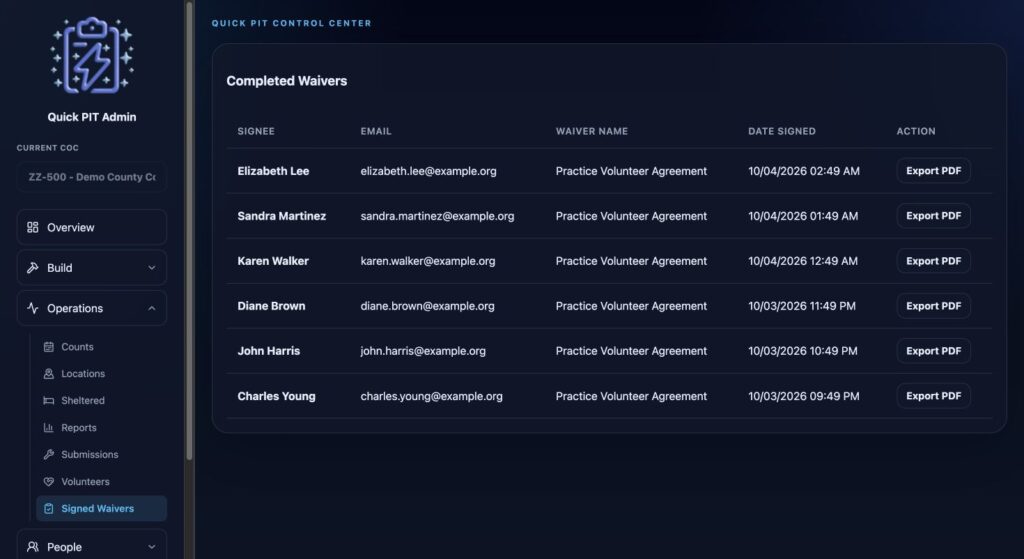
Task: Export PDF for Charles Young
Action: tap(933, 396)
